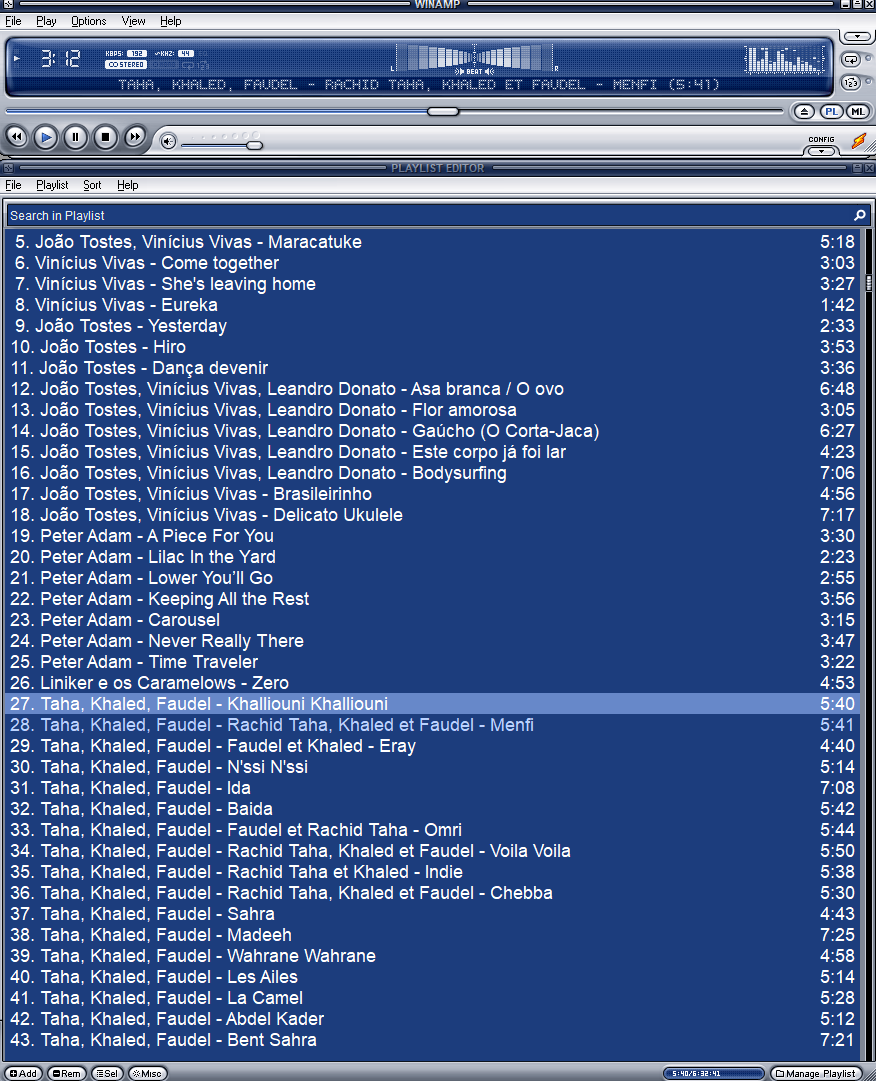Select track 42 Abdel Kader

coord(432,1019)
